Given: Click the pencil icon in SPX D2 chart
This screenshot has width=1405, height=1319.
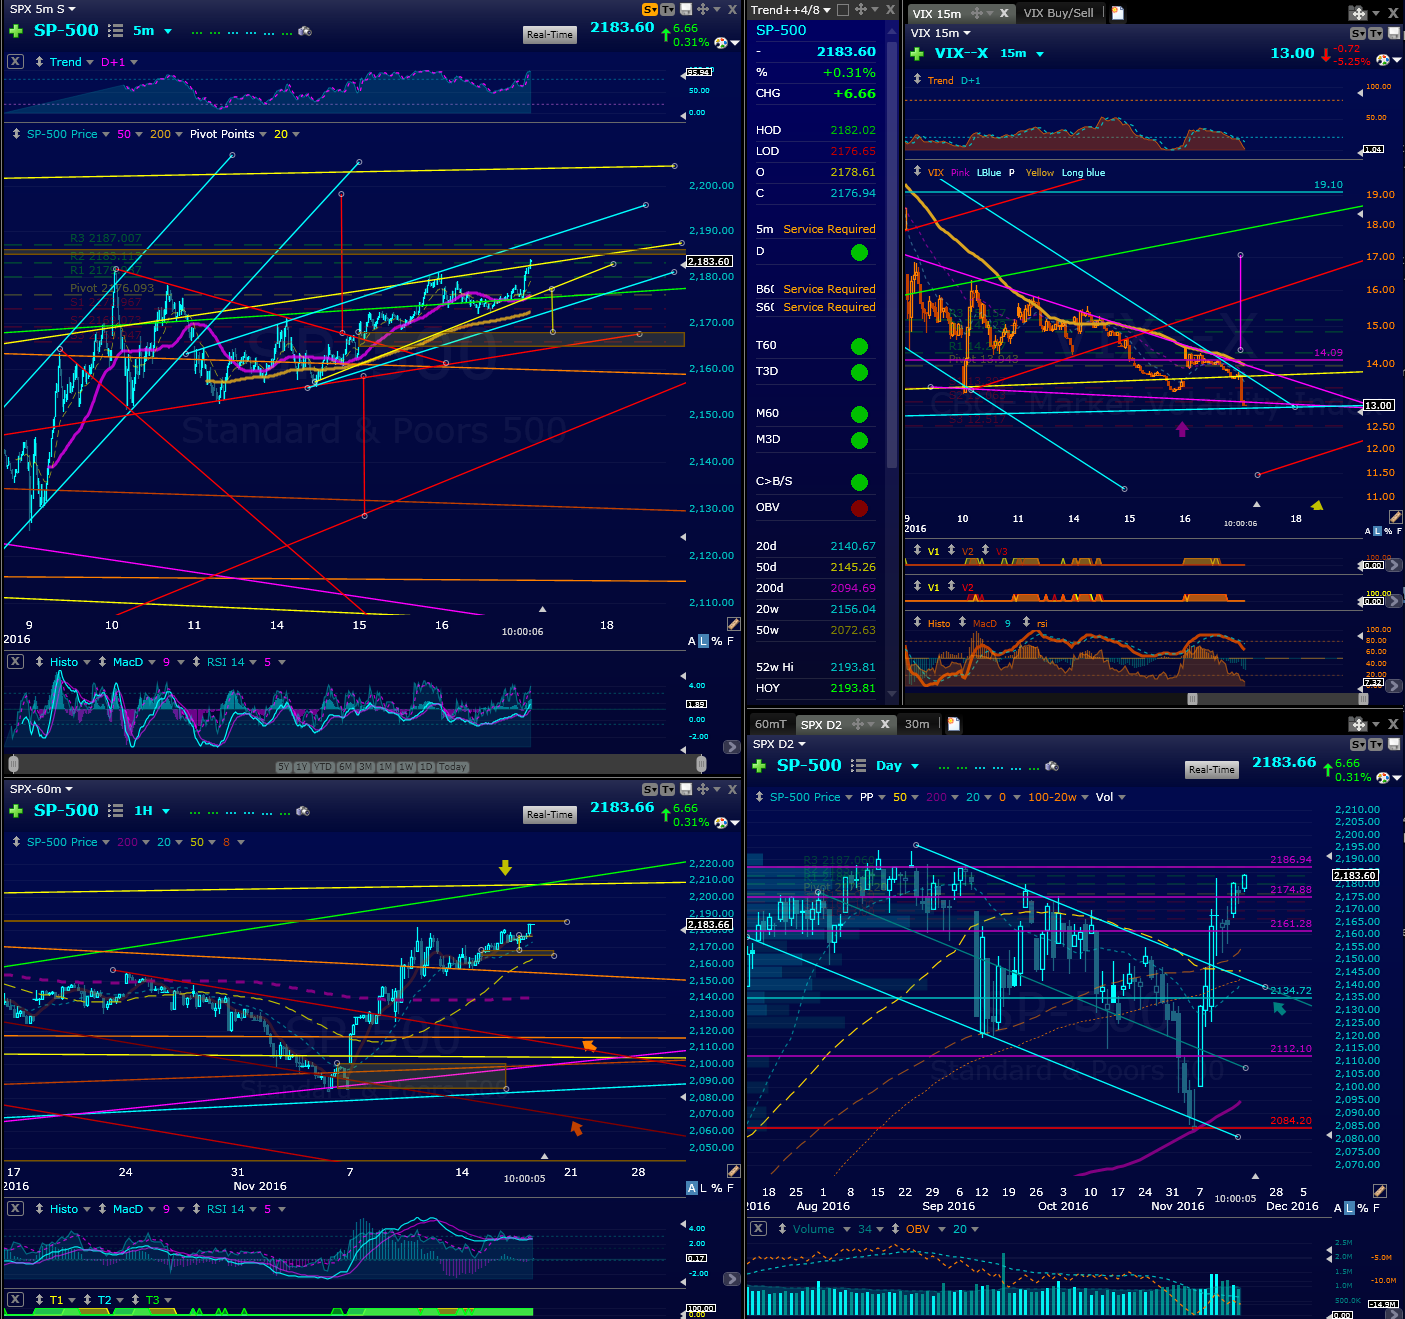Looking at the screenshot, I should (x=1380, y=1191).
